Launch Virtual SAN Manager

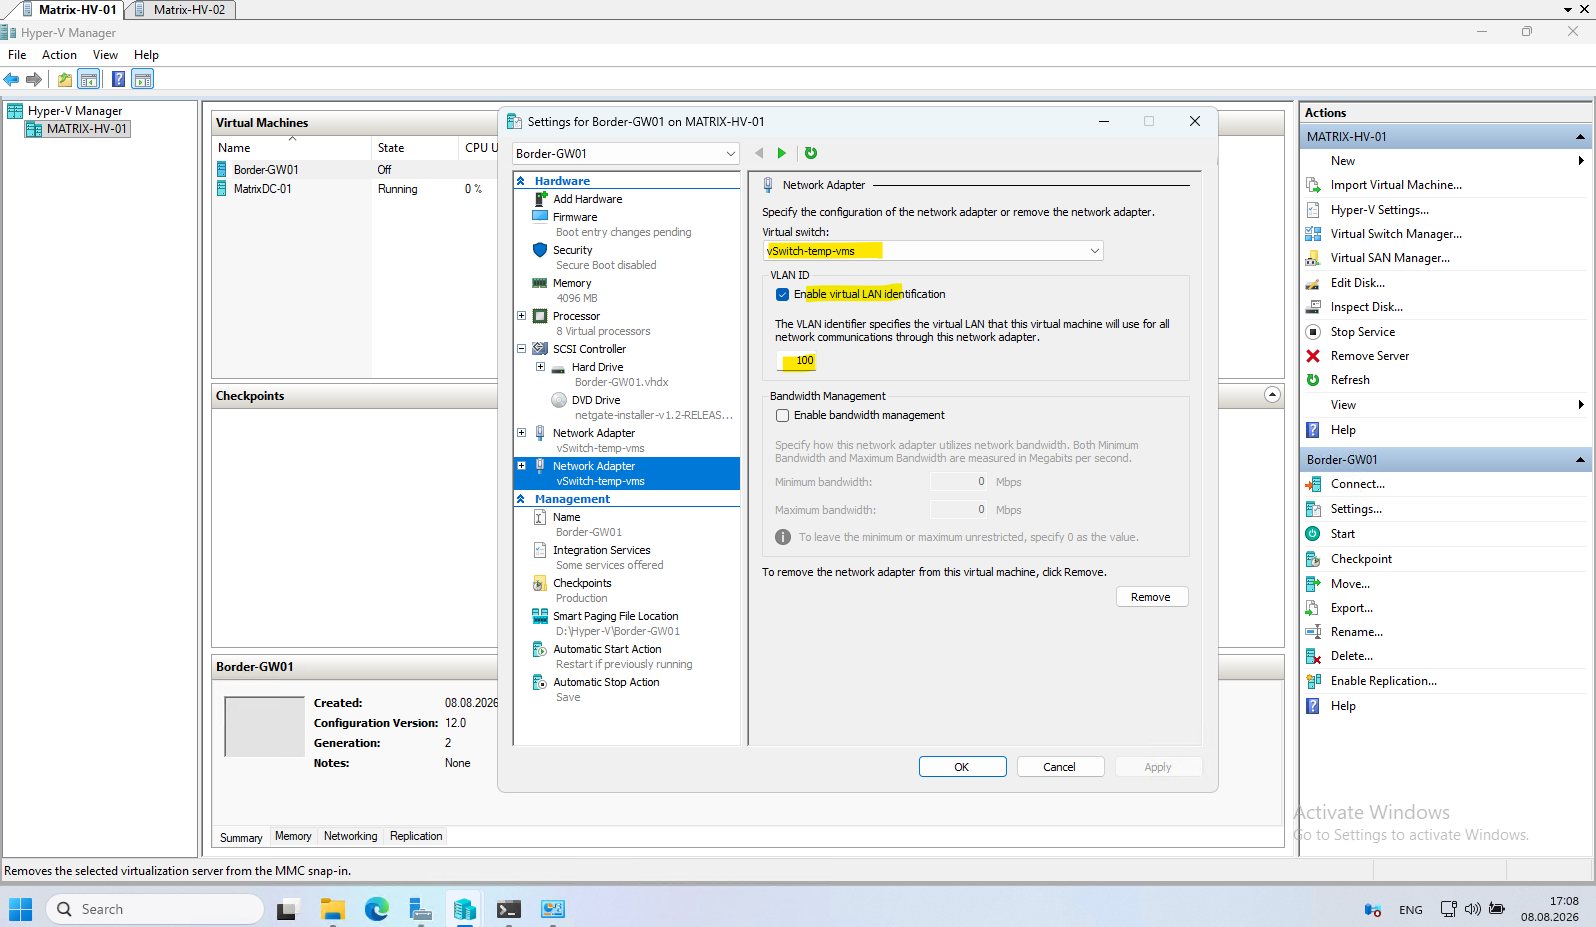tap(1390, 258)
